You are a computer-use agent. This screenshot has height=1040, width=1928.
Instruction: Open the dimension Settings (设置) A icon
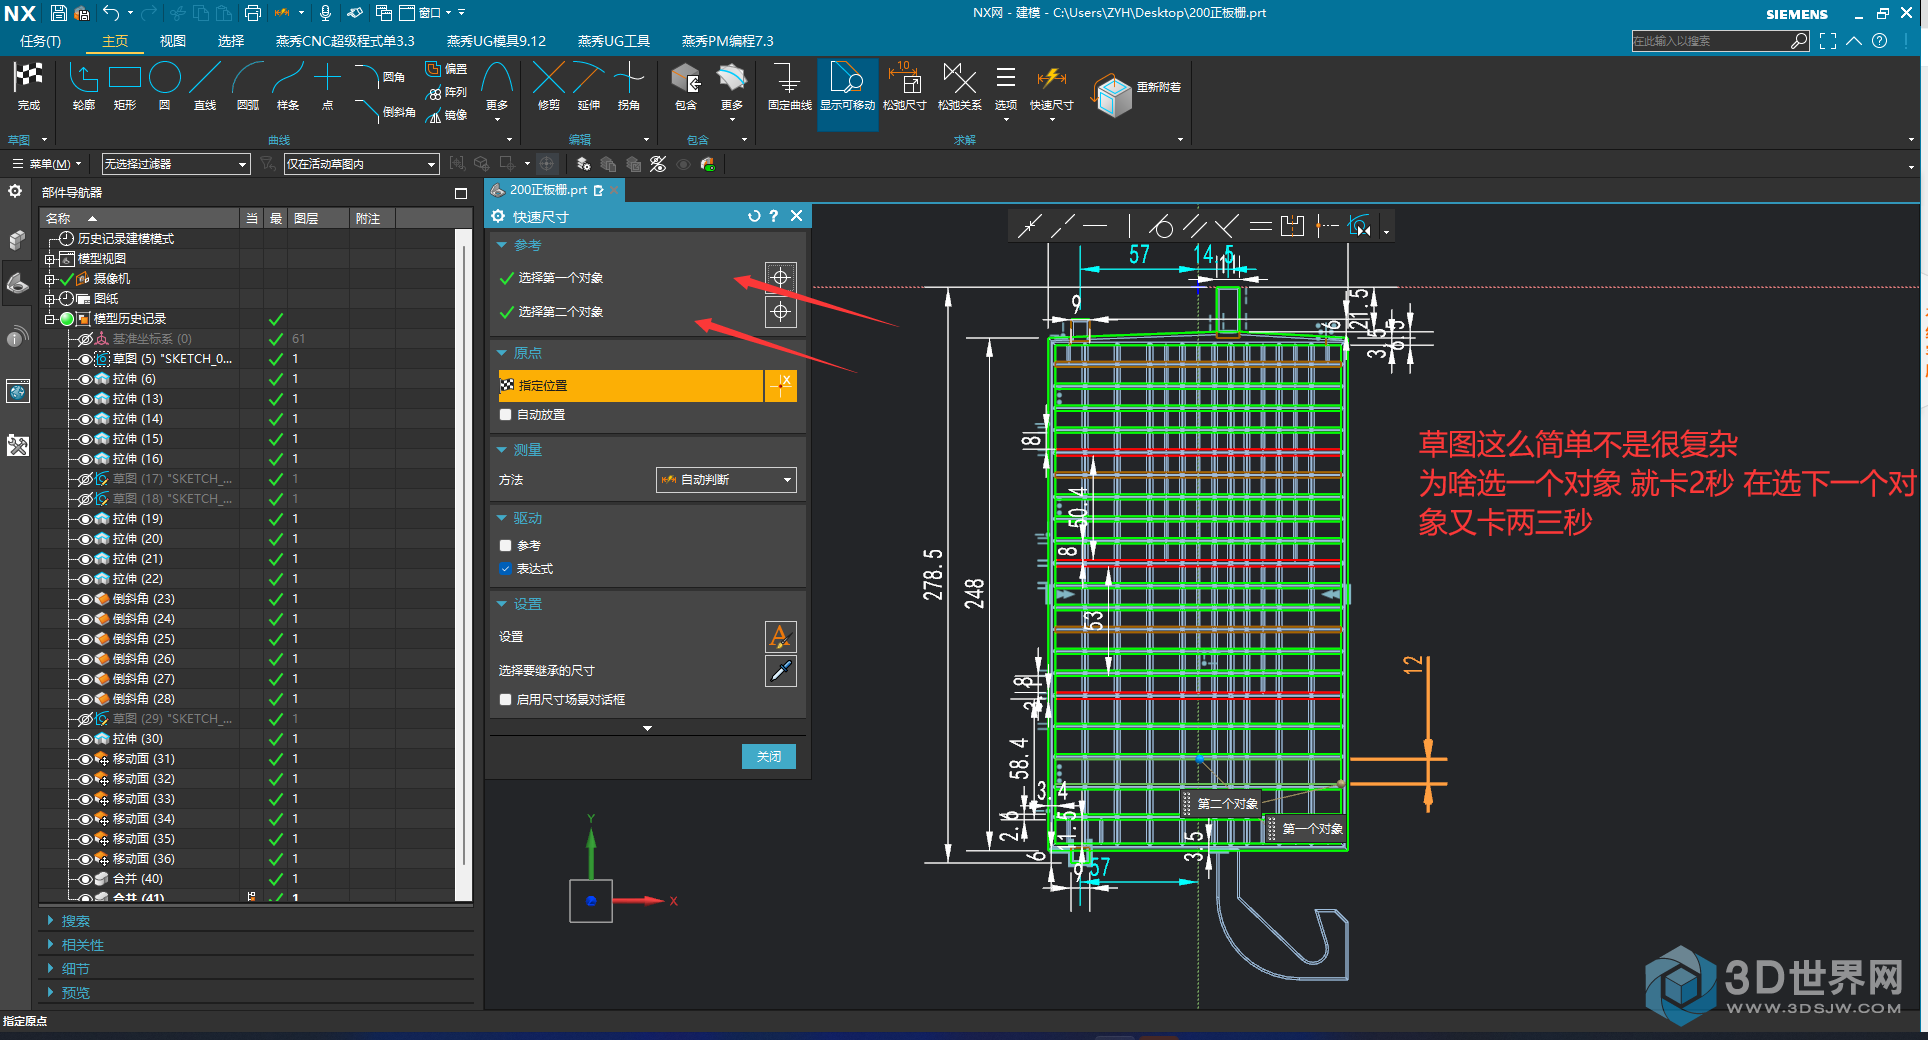point(780,636)
